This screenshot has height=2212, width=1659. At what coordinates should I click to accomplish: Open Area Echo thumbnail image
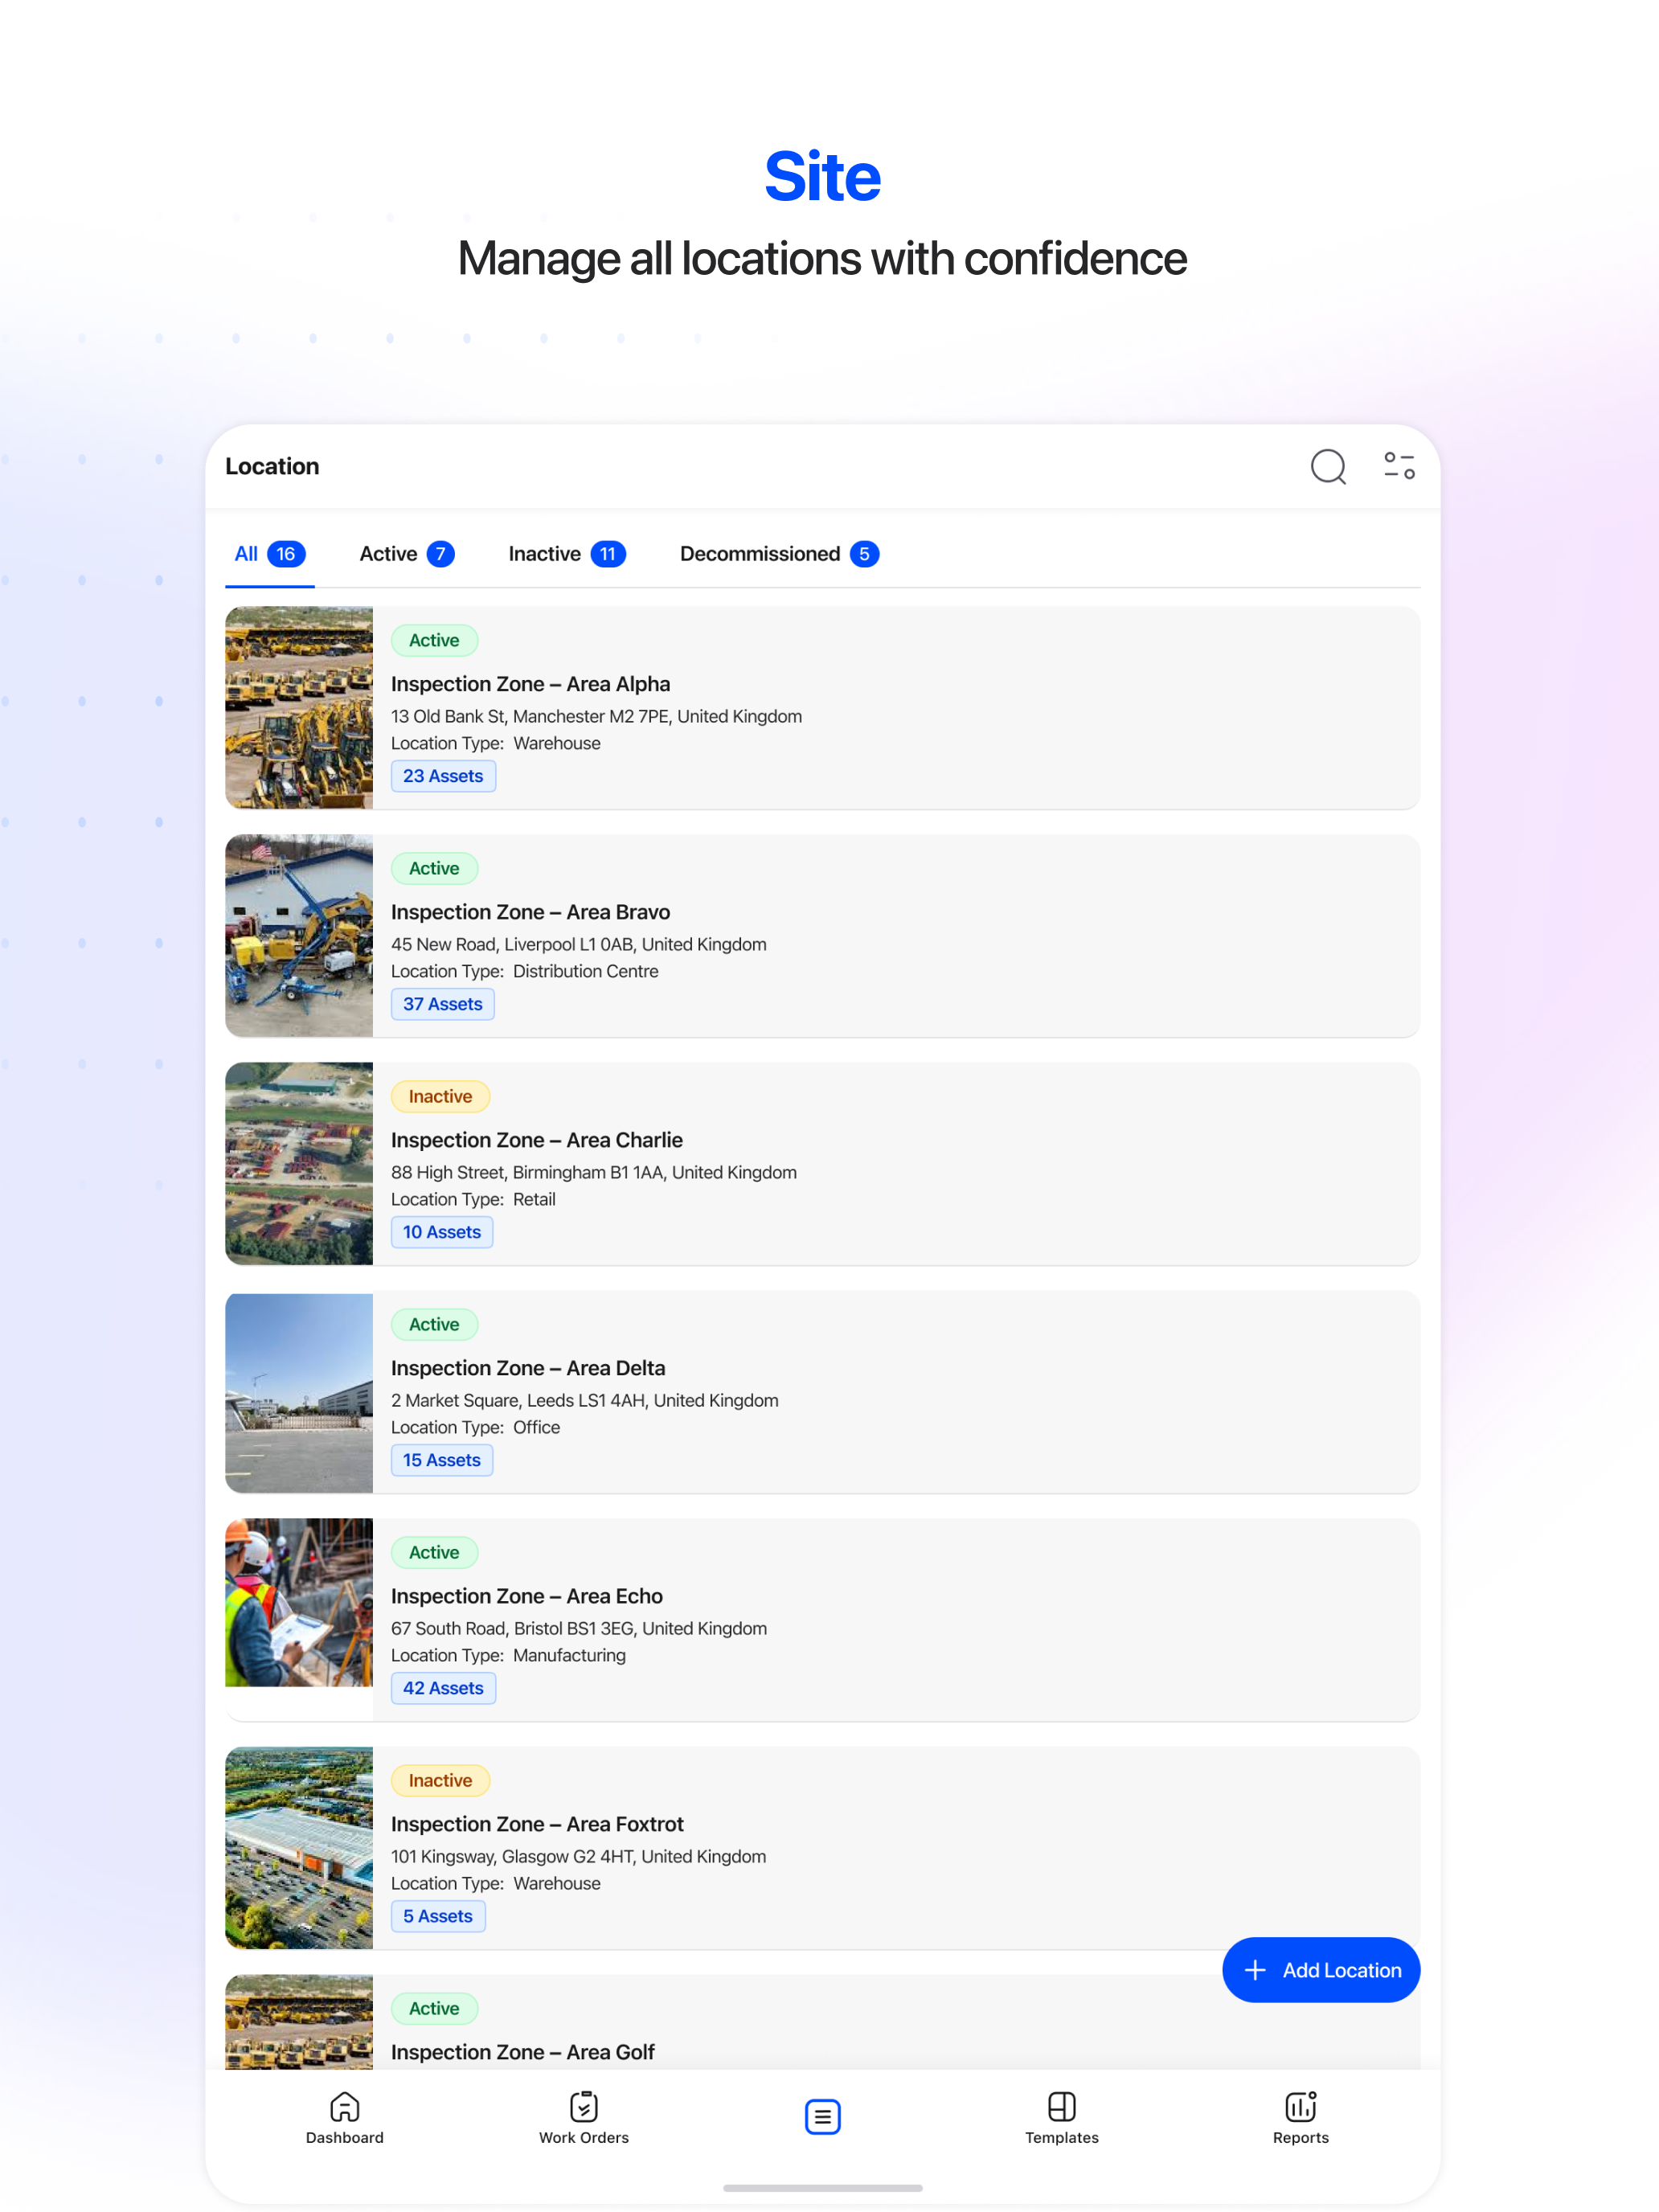coord(299,1603)
